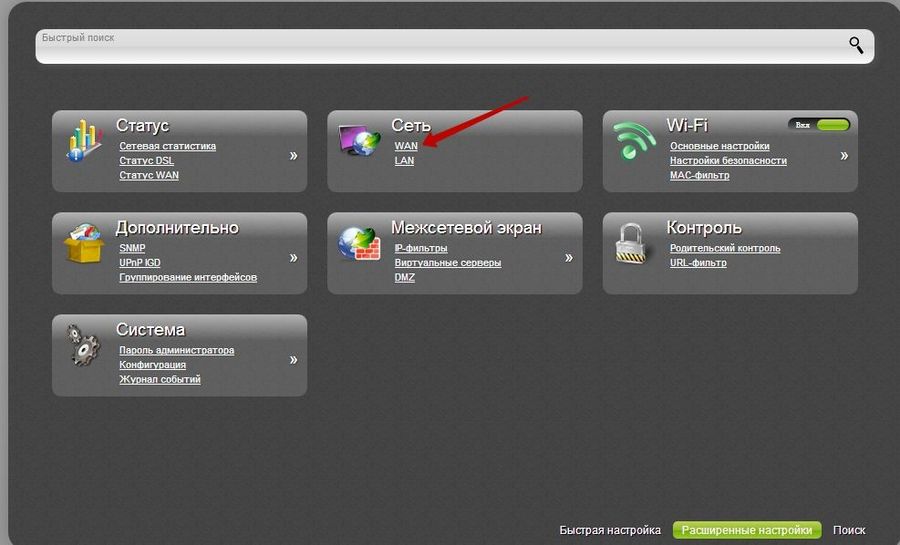Click the Быстрый поиск input field
900x545 pixels.
pyautogui.click(x=440, y=46)
